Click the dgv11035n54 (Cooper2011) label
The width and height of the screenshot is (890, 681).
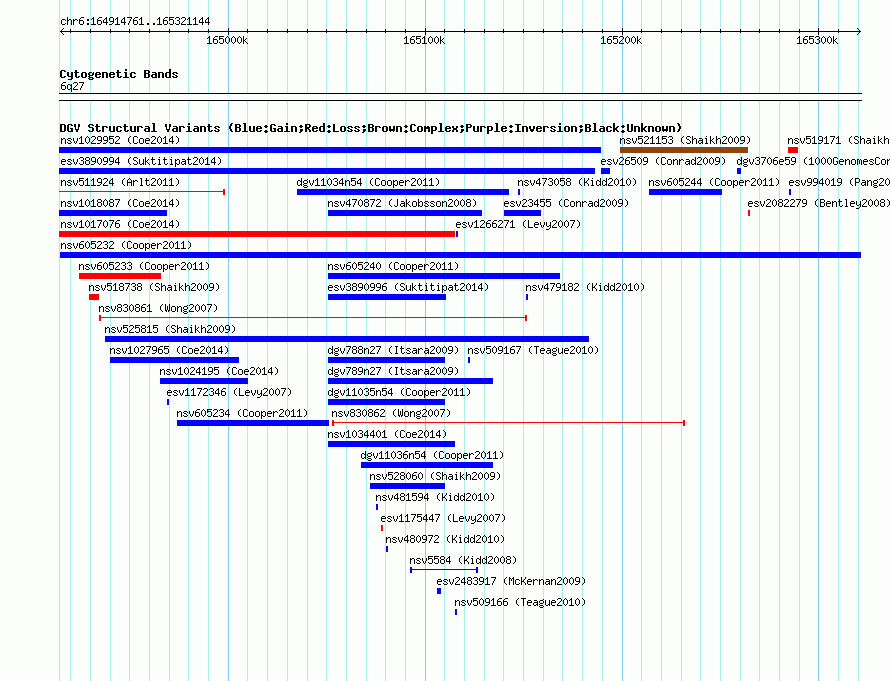point(398,392)
